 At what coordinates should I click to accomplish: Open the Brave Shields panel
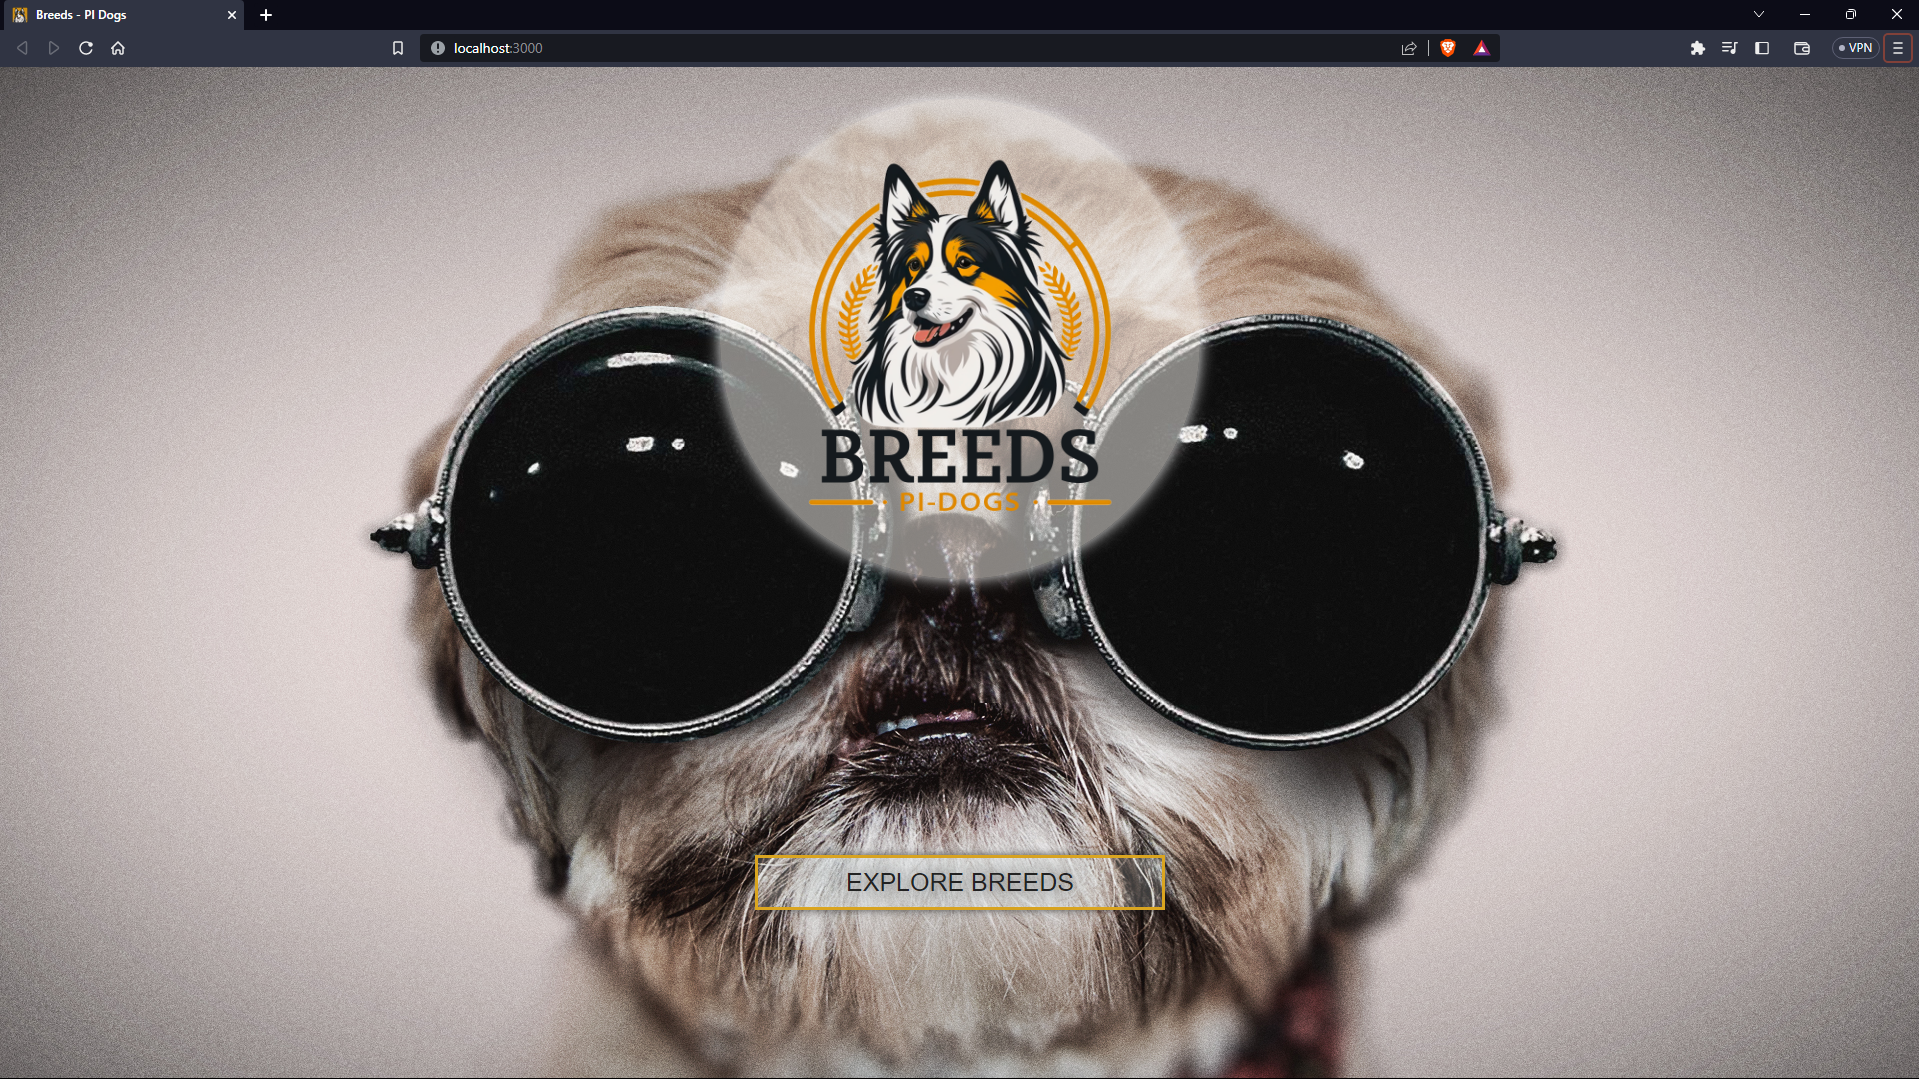[x=1447, y=47]
